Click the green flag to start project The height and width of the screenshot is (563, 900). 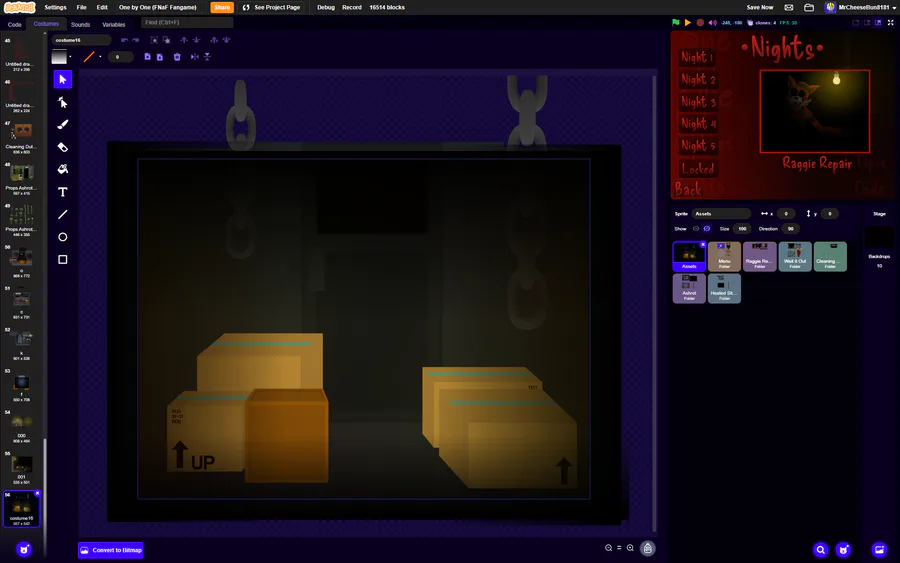pyautogui.click(x=676, y=22)
